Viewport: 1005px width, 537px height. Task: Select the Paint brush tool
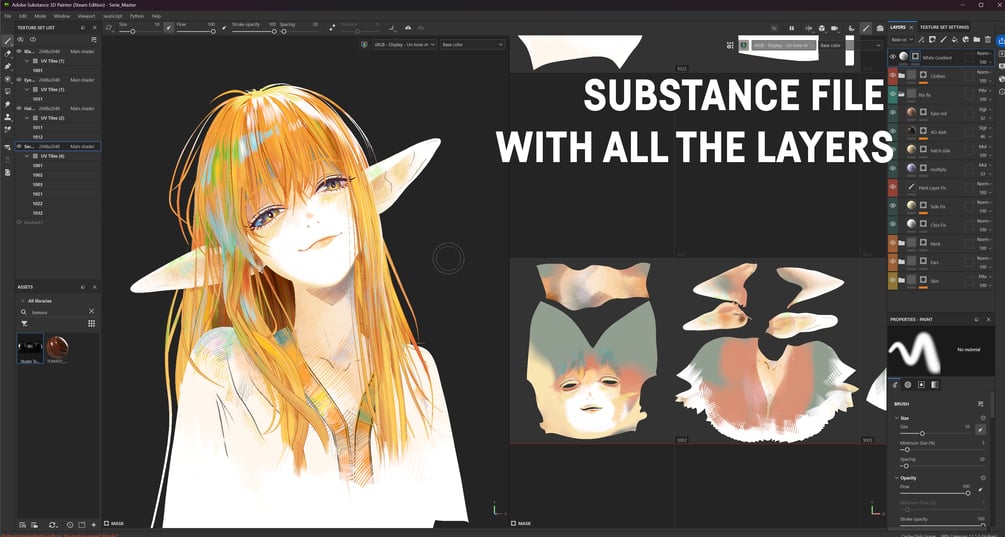(8, 41)
